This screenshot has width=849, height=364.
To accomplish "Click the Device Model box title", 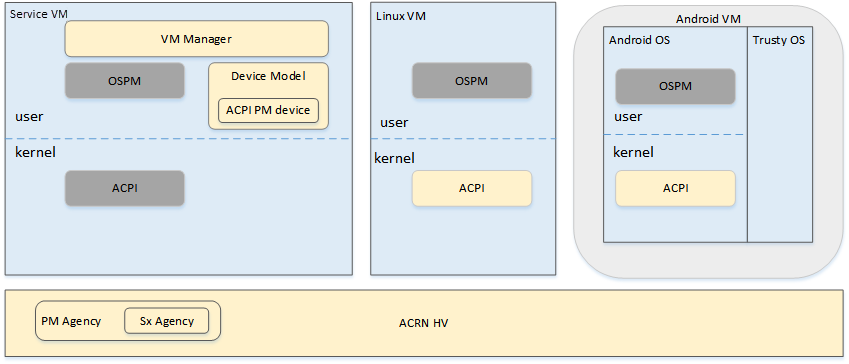I will pyautogui.click(x=268, y=76).
